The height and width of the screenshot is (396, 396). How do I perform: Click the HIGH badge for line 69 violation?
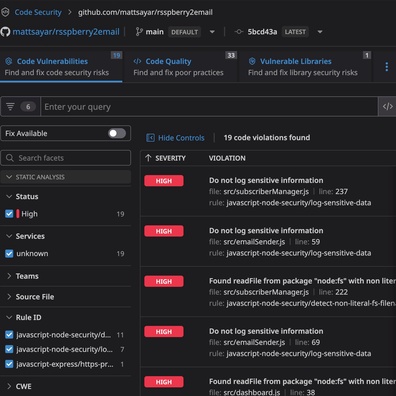164,332
